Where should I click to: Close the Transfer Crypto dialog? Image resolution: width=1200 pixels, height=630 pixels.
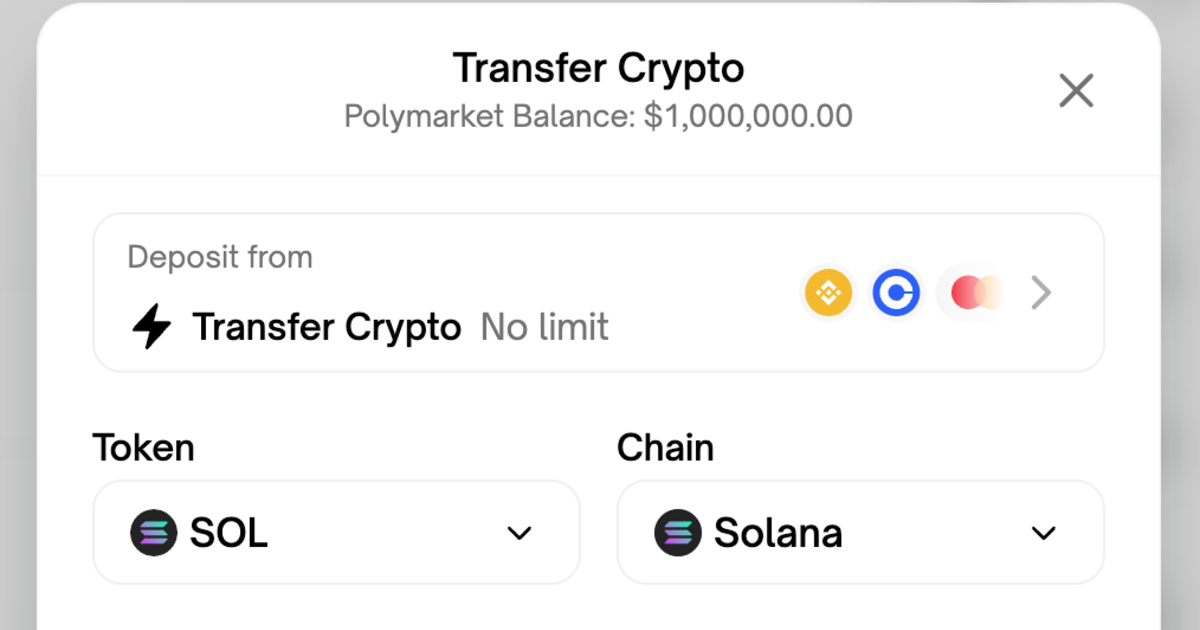click(1076, 91)
